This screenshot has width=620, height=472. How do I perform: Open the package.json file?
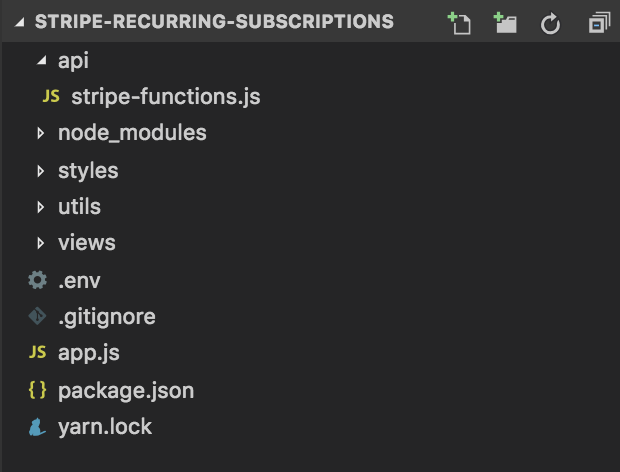(126, 391)
